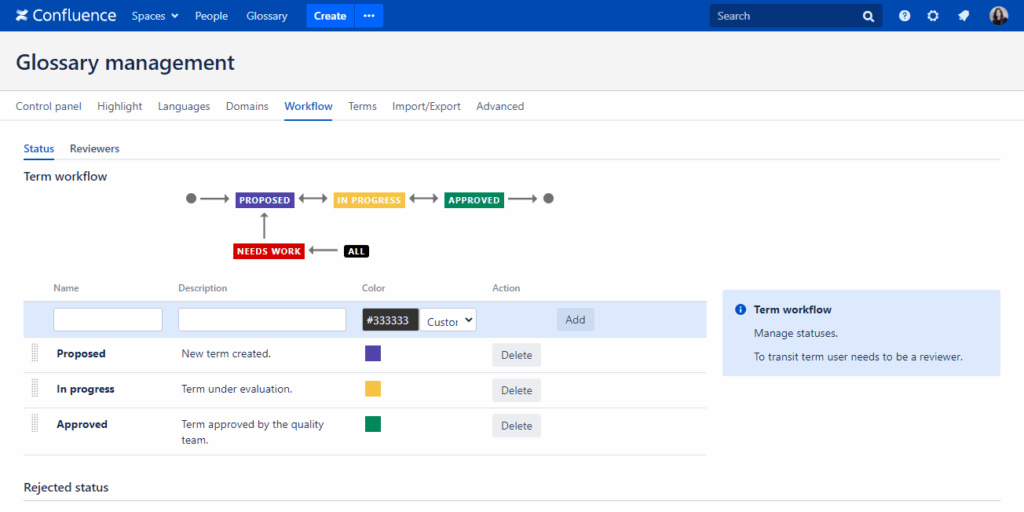The image size is (1024, 512).
Task: Click the search magnifier icon
Action: pyautogui.click(x=868, y=16)
